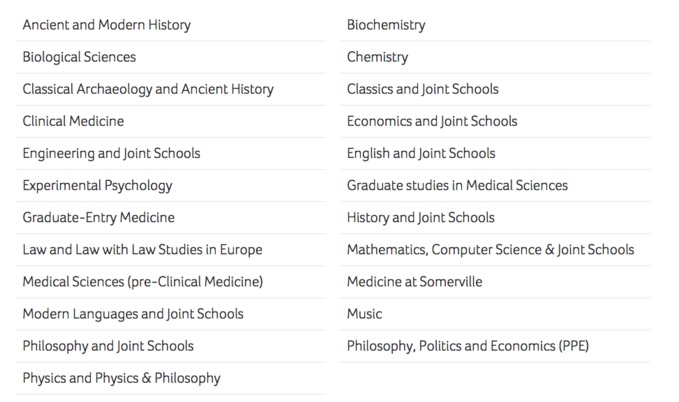Open Engineering and Joint Schools
Viewport: 679px width, 402px height.
coord(111,153)
